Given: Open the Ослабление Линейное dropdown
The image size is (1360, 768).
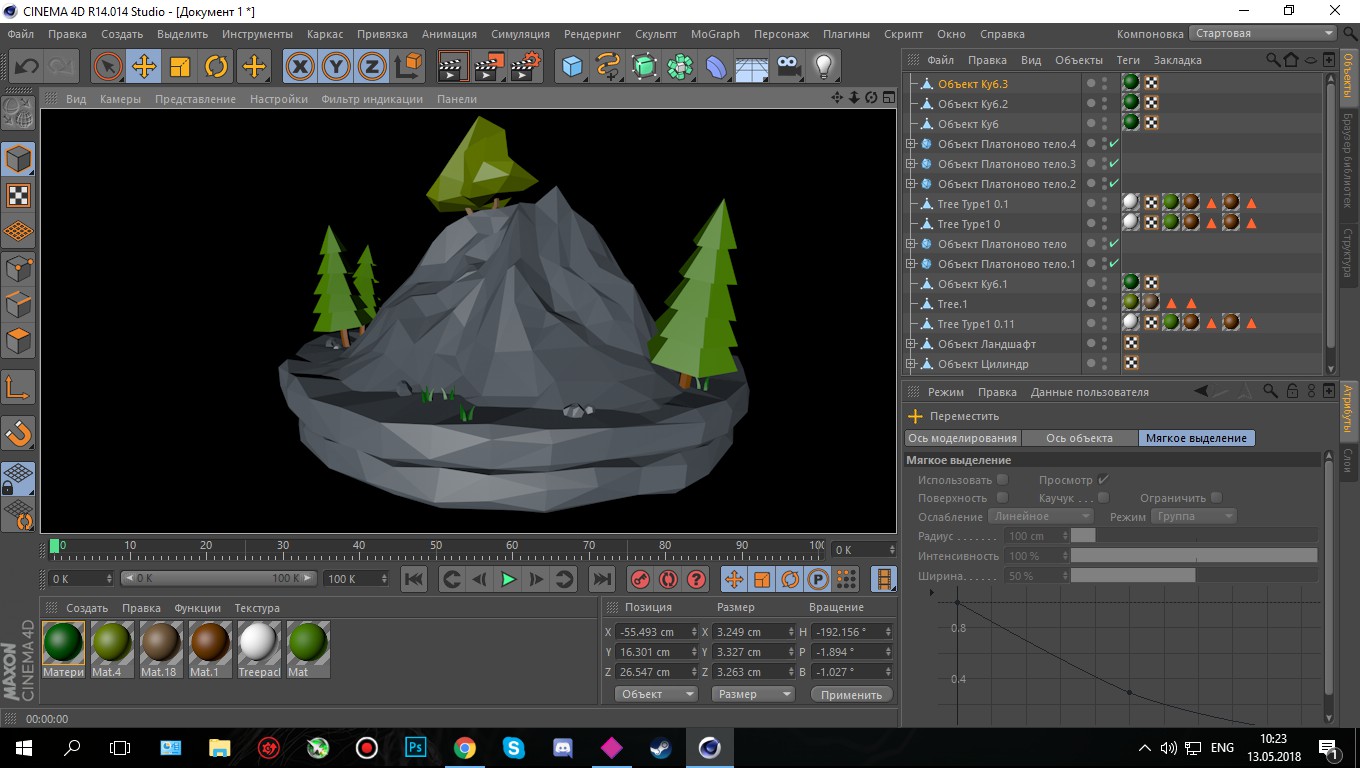Looking at the screenshot, I should [x=1041, y=516].
